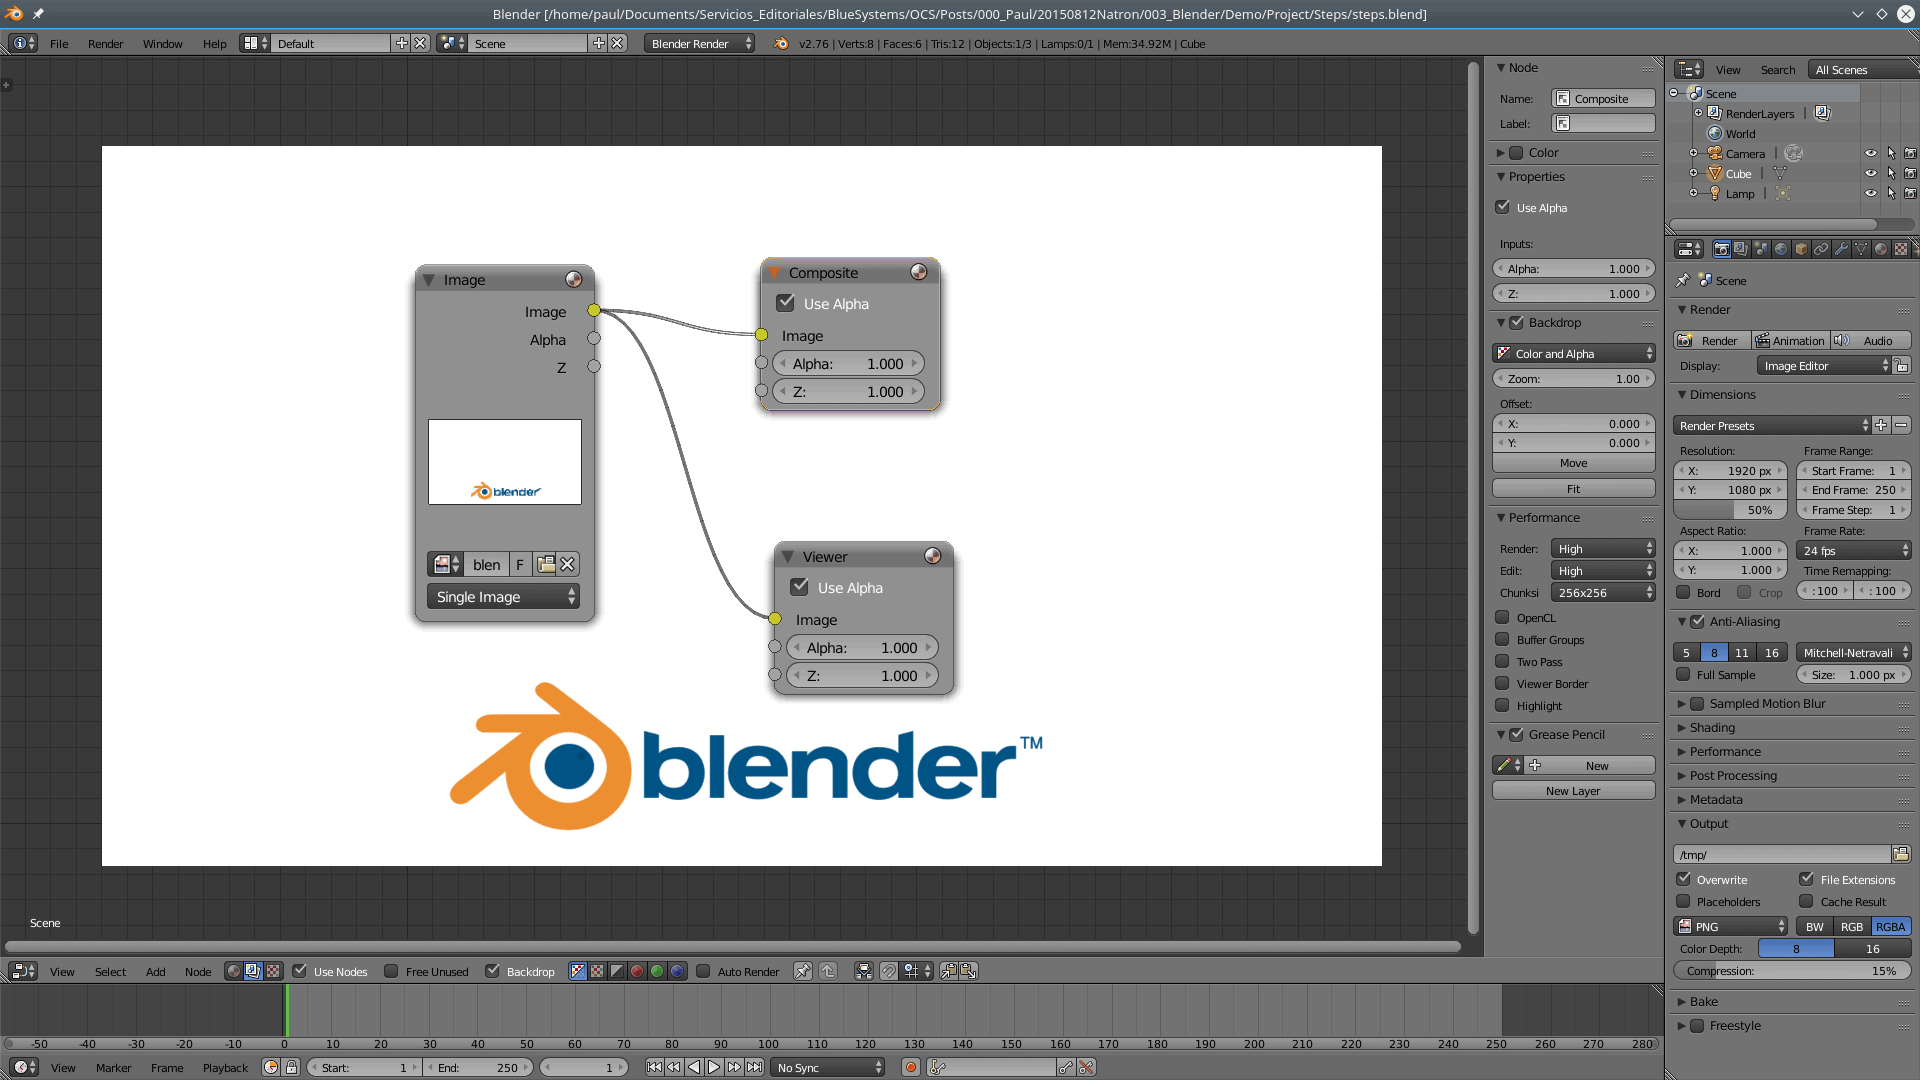The width and height of the screenshot is (1920, 1080).
Task: Click the Render menu in menu bar
Action: tap(104, 42)
